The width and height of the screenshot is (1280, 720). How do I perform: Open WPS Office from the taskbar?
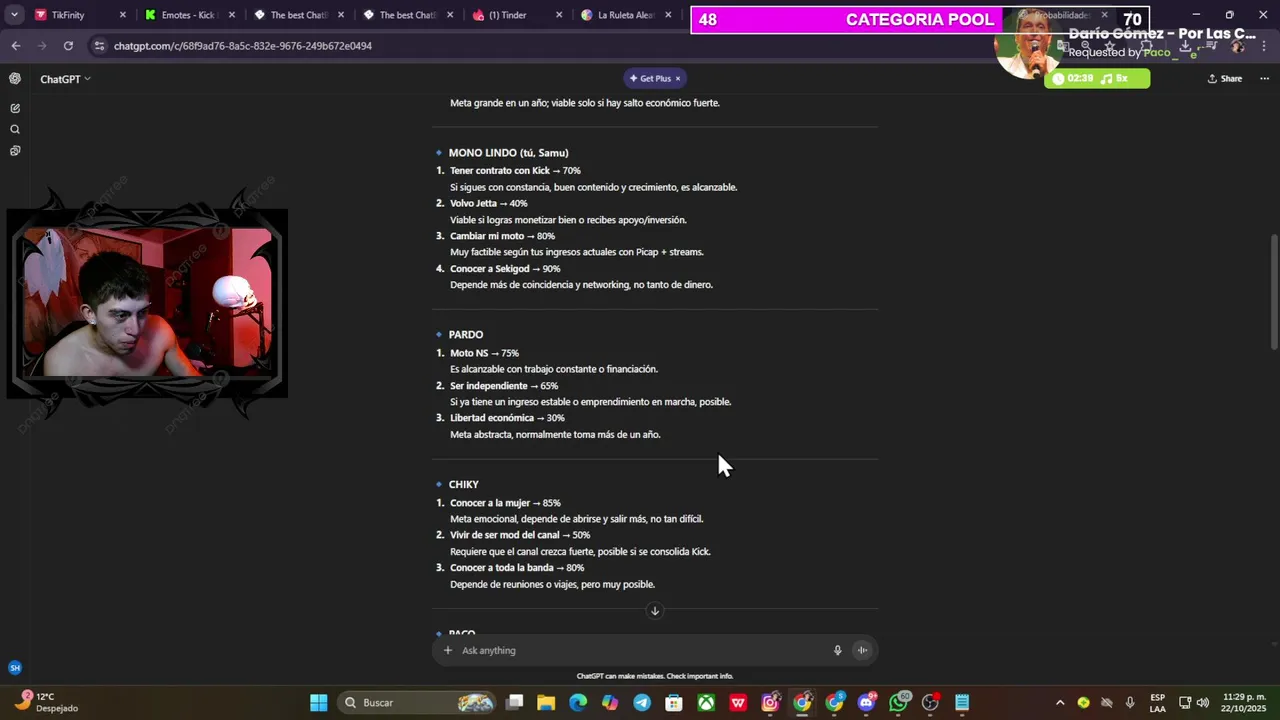coord(738,703)
